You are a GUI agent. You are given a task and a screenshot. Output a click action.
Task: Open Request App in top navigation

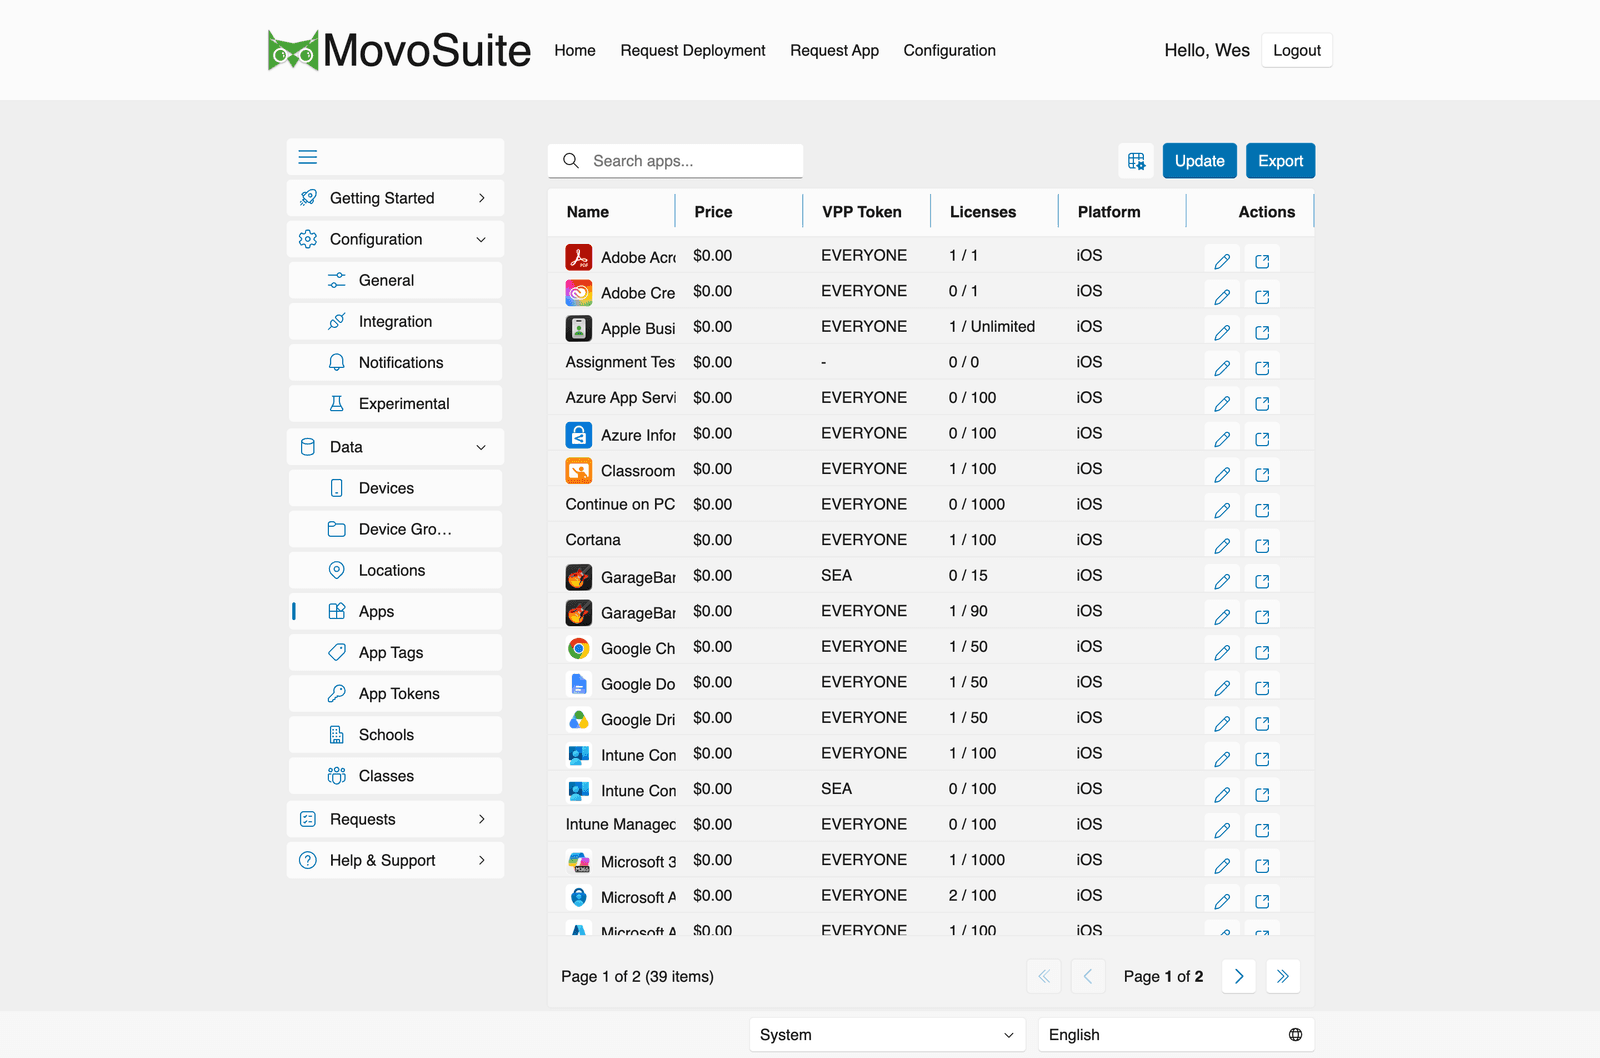click(x=834, y=50)
